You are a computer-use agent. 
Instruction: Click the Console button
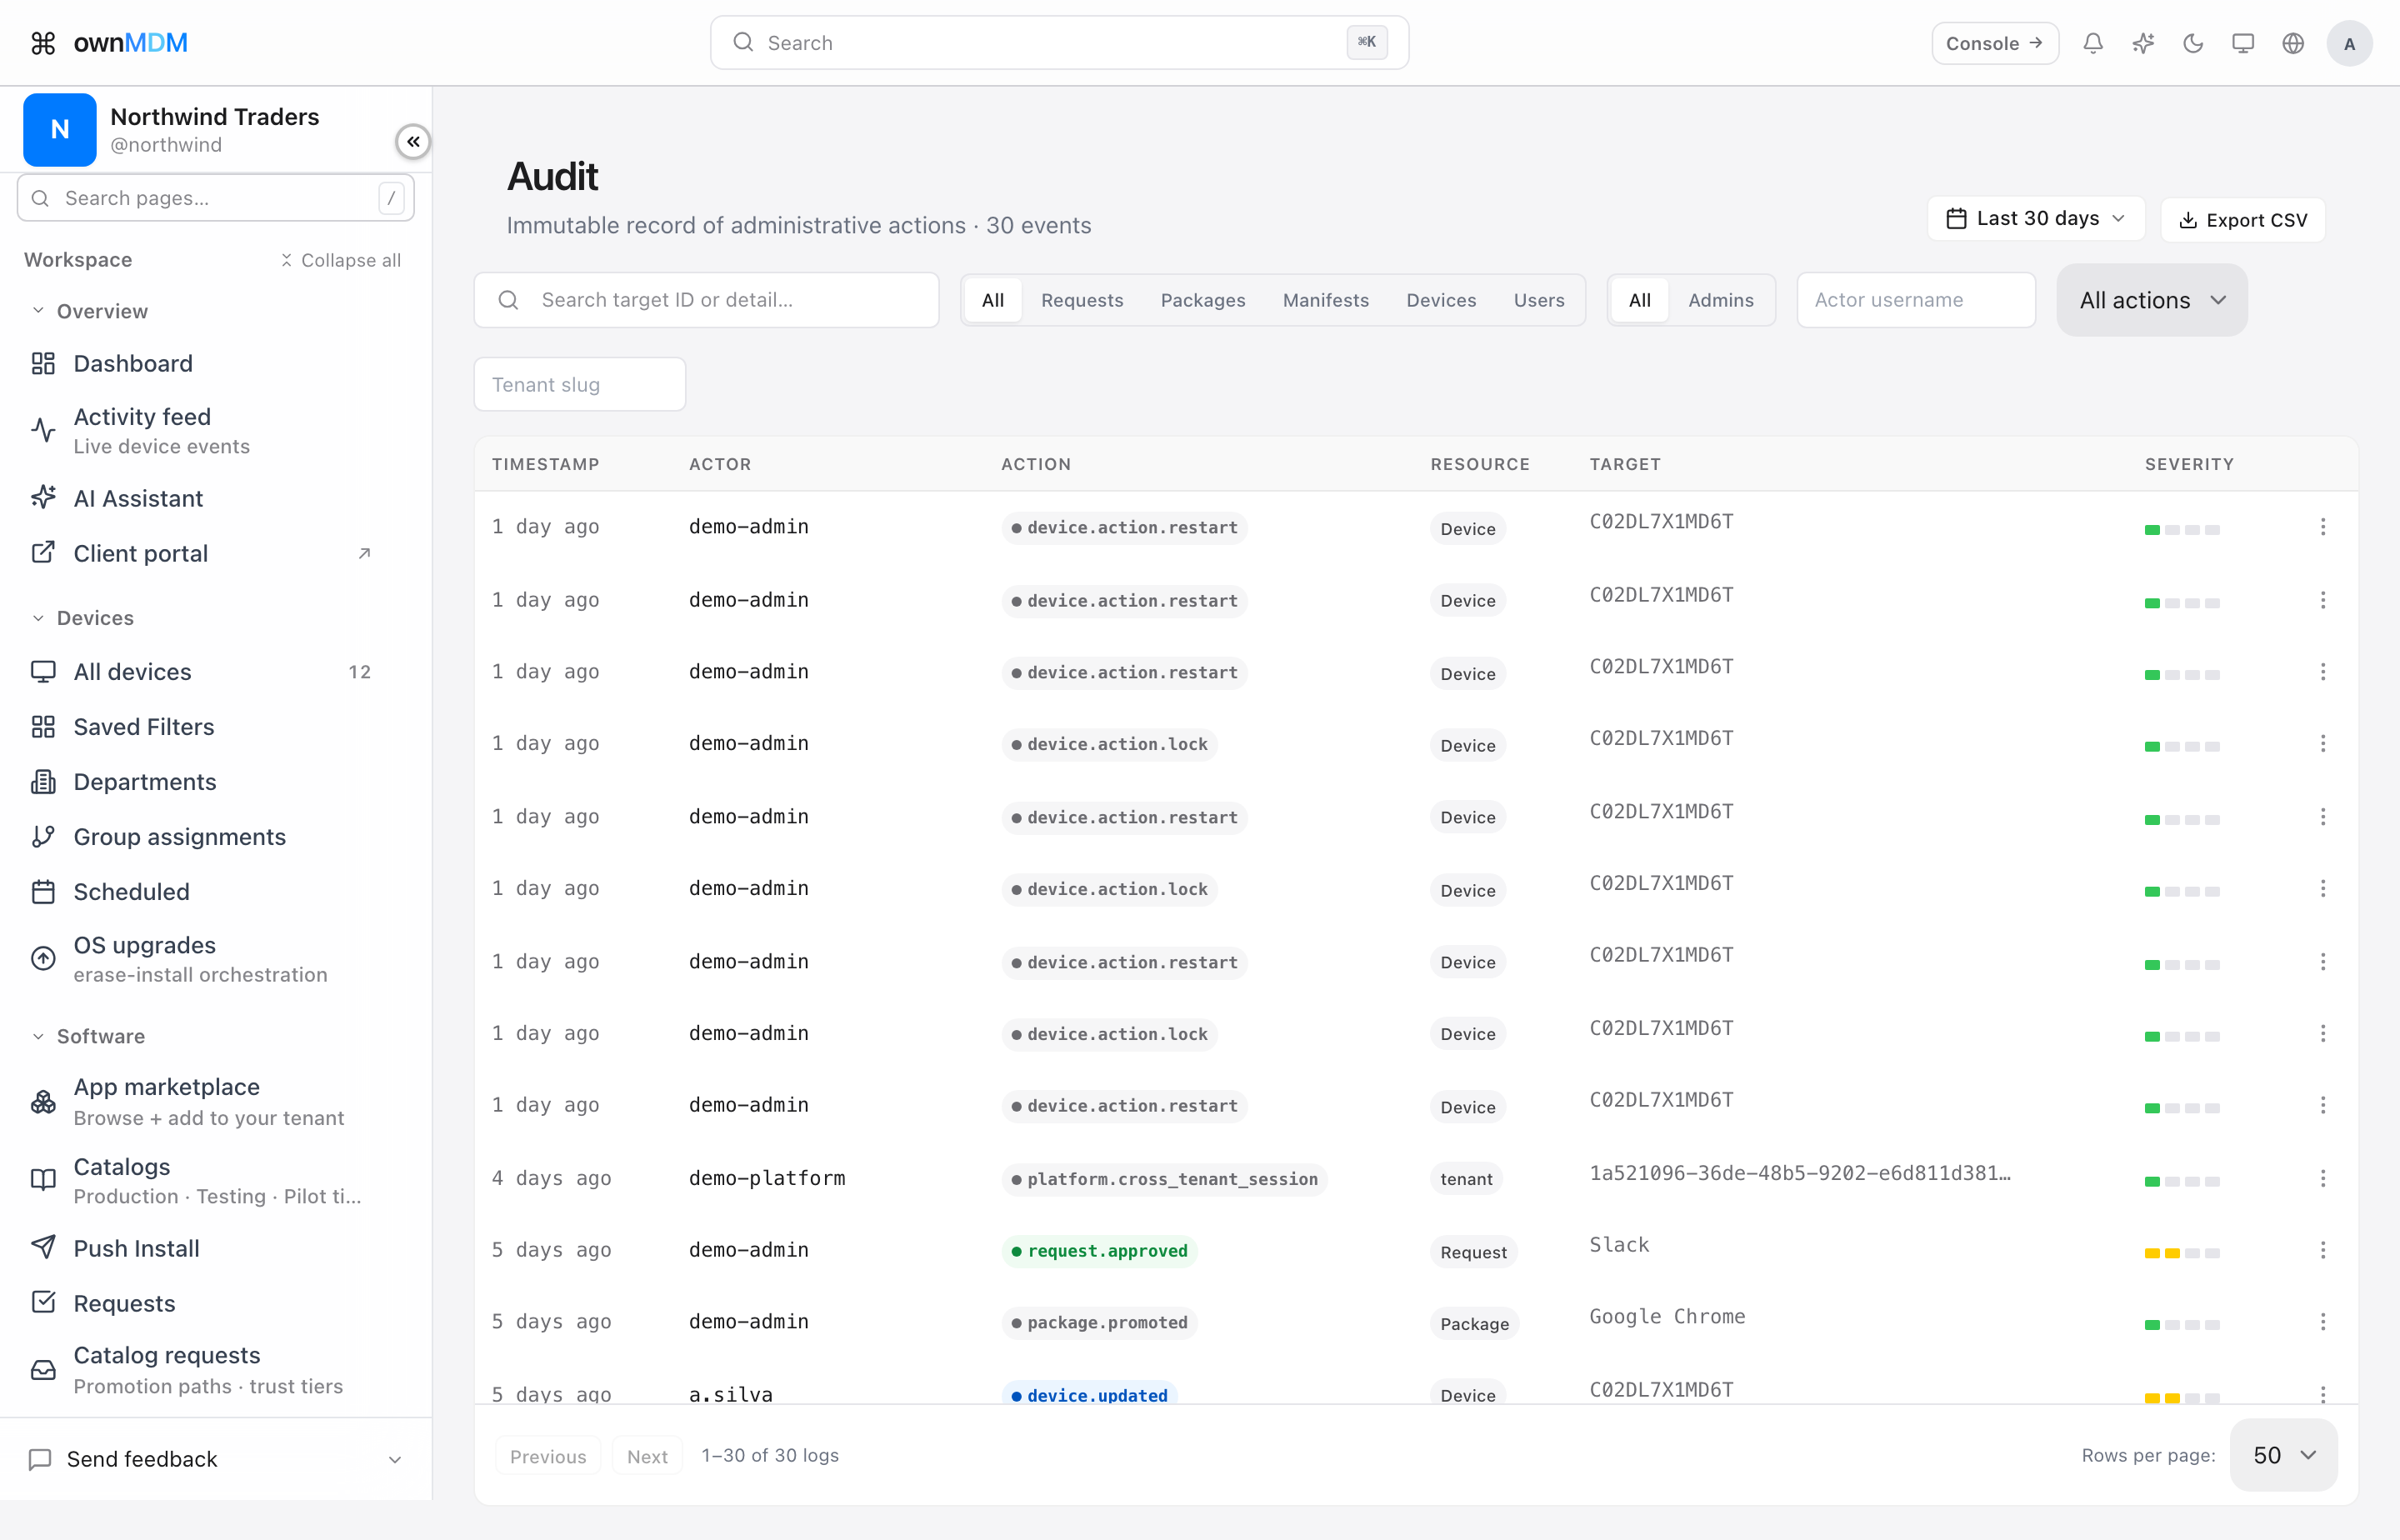pos(1994,43)
